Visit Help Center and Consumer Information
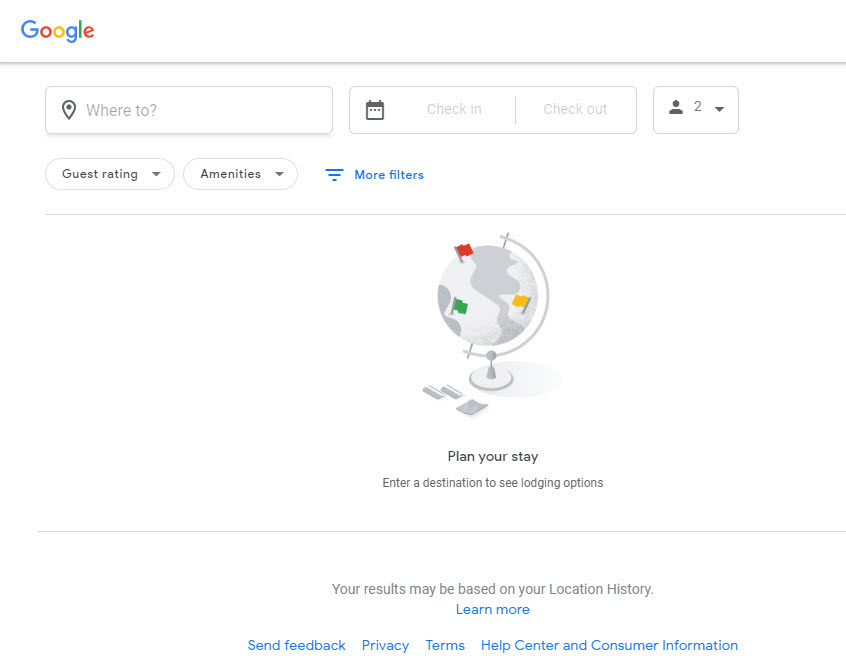The height and width of the screenshot is (665, 846). coord(609,645)
